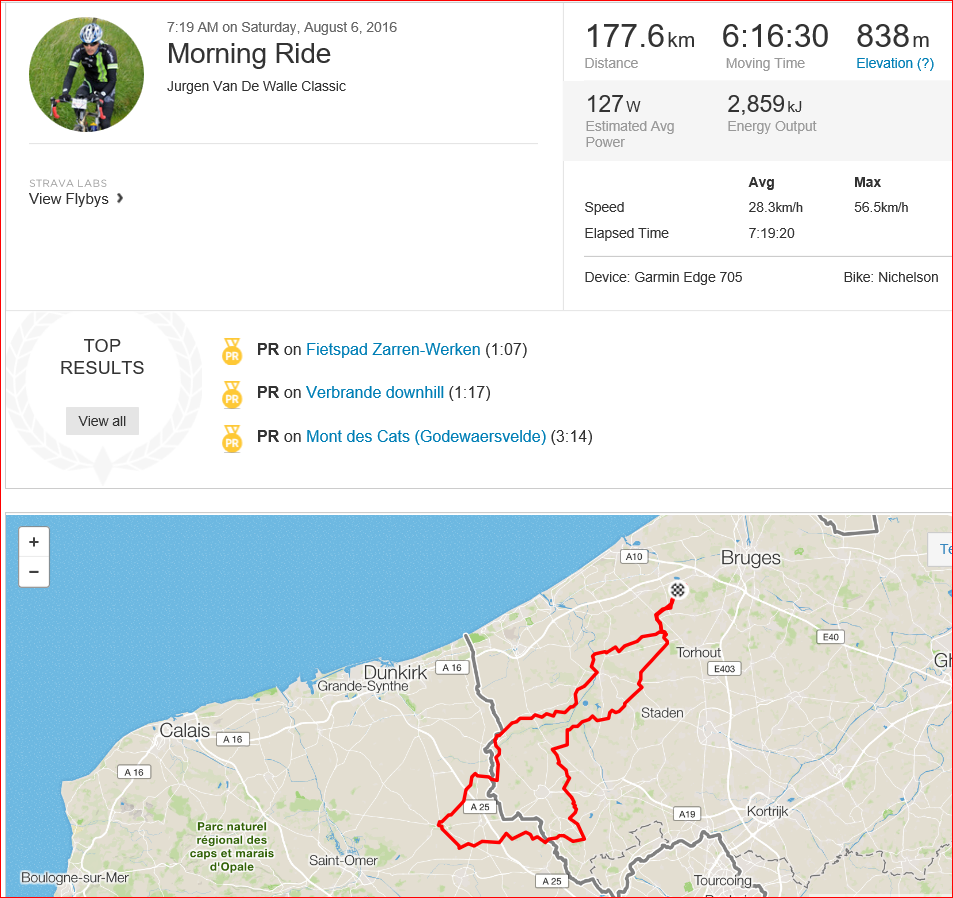Click the Morning Ride activity title
The width and height of the screenshot is (953, 898).
coord(249,53)
